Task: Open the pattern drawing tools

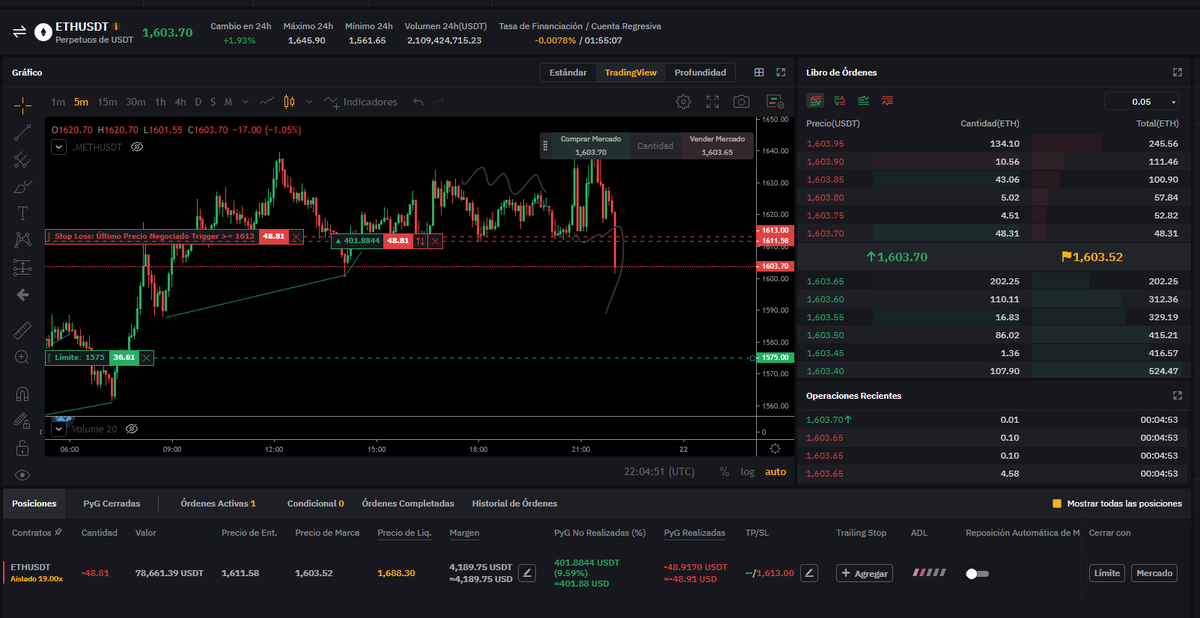Action: [23, 240]
